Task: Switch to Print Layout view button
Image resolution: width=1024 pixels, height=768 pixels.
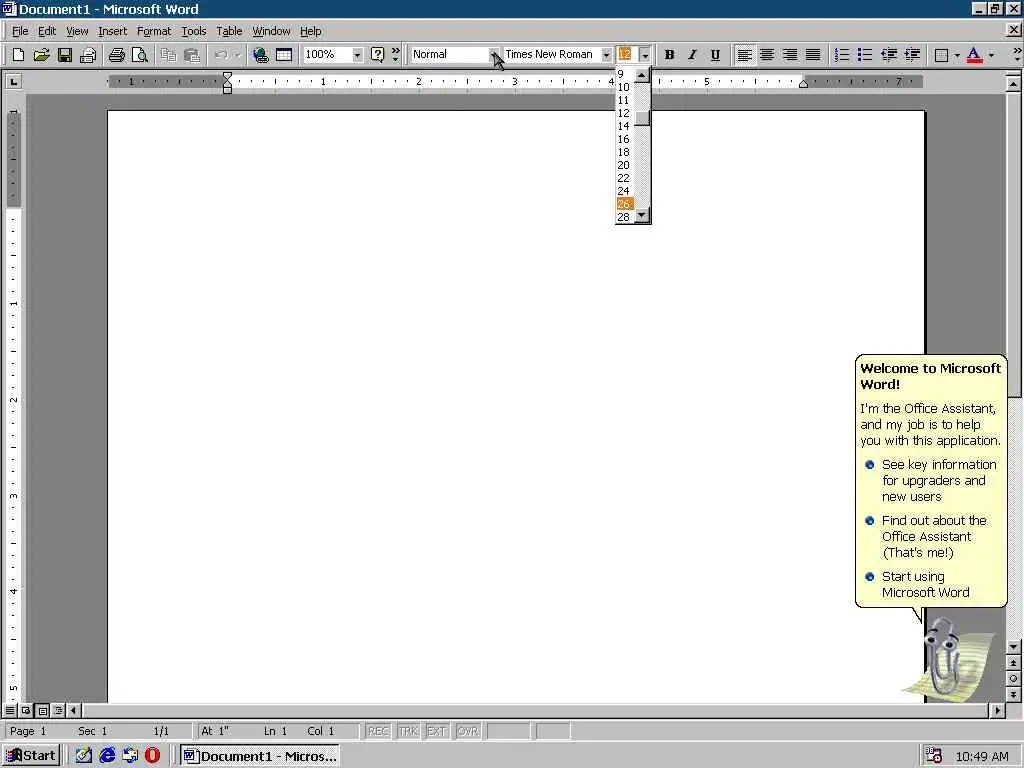Action: click(x=42, y=710)
